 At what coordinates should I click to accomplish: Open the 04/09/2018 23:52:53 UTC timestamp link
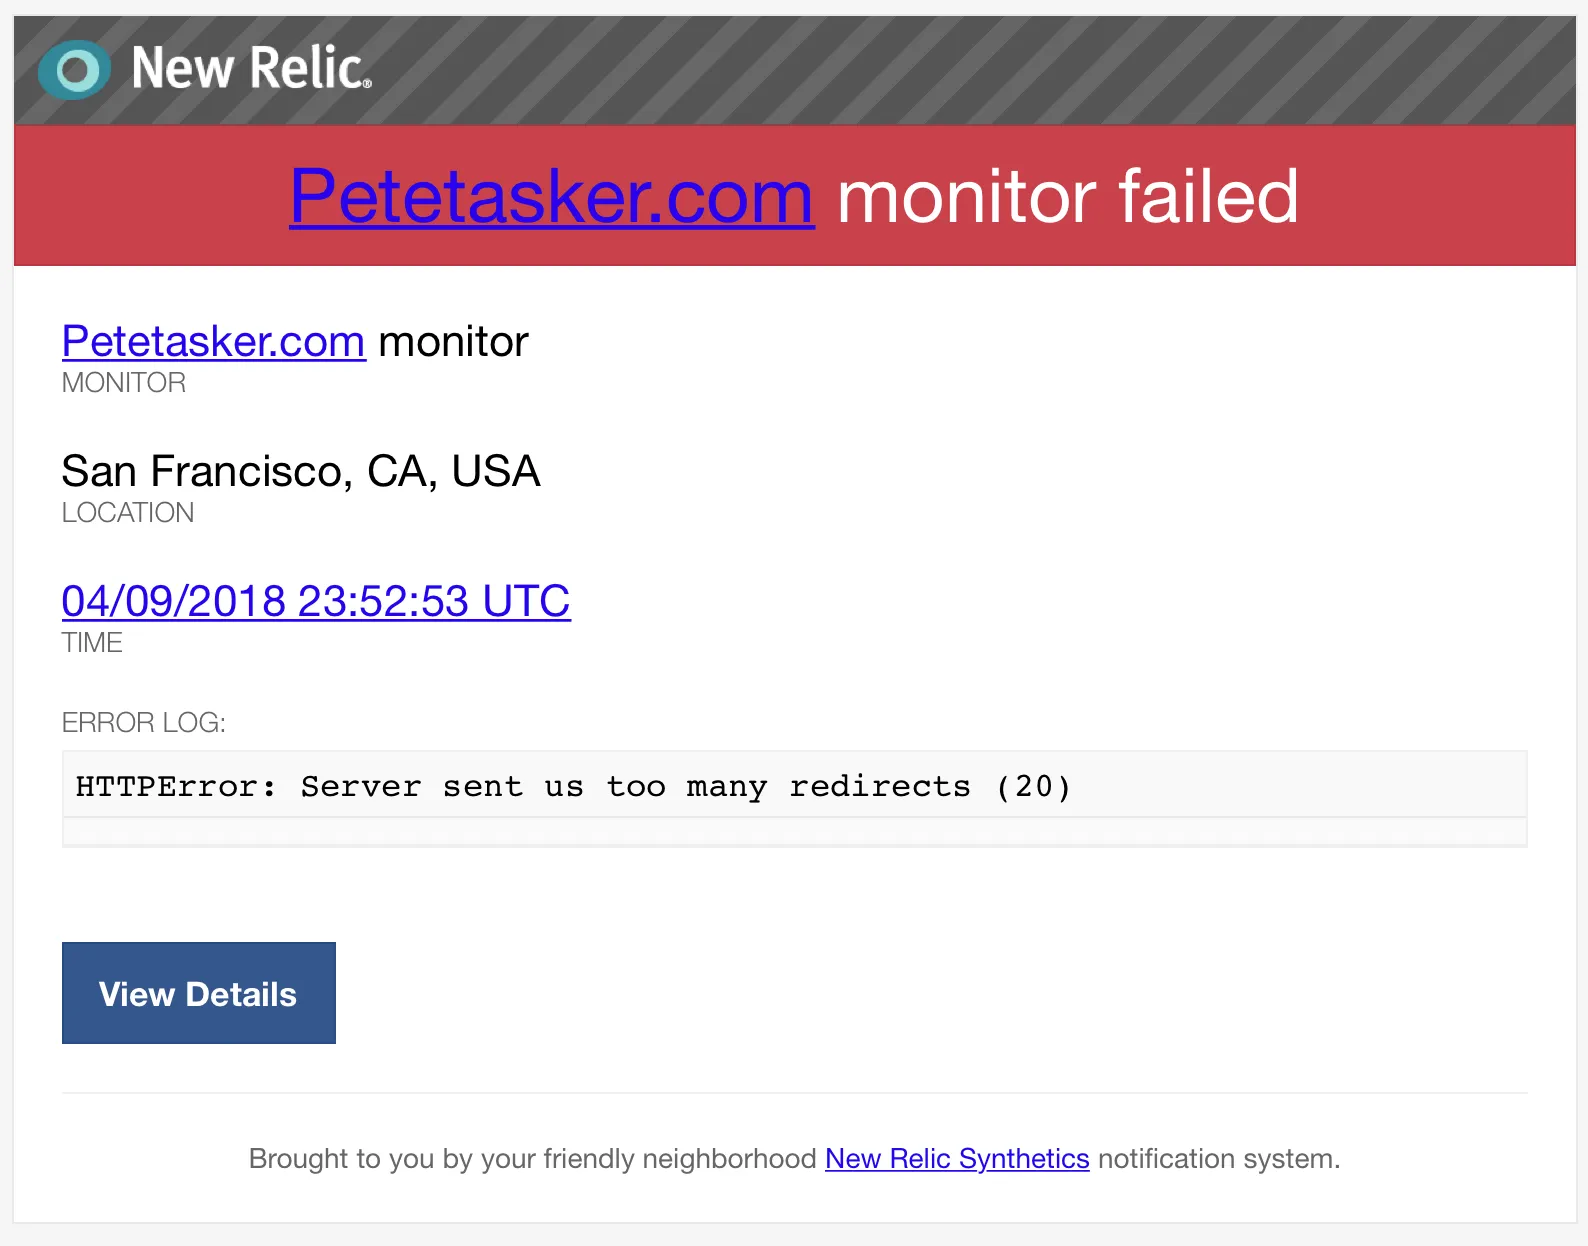(x=316, y=601)
